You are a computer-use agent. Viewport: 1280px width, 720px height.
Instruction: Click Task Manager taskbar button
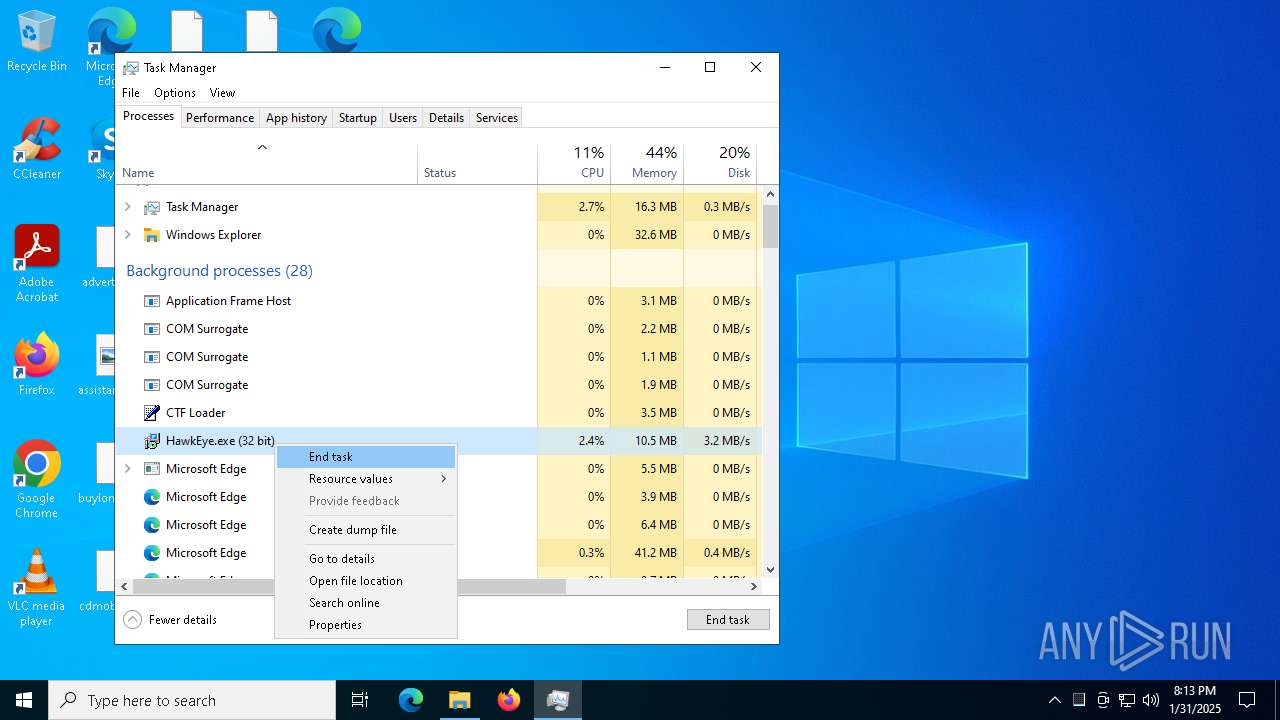click(557, 700)
